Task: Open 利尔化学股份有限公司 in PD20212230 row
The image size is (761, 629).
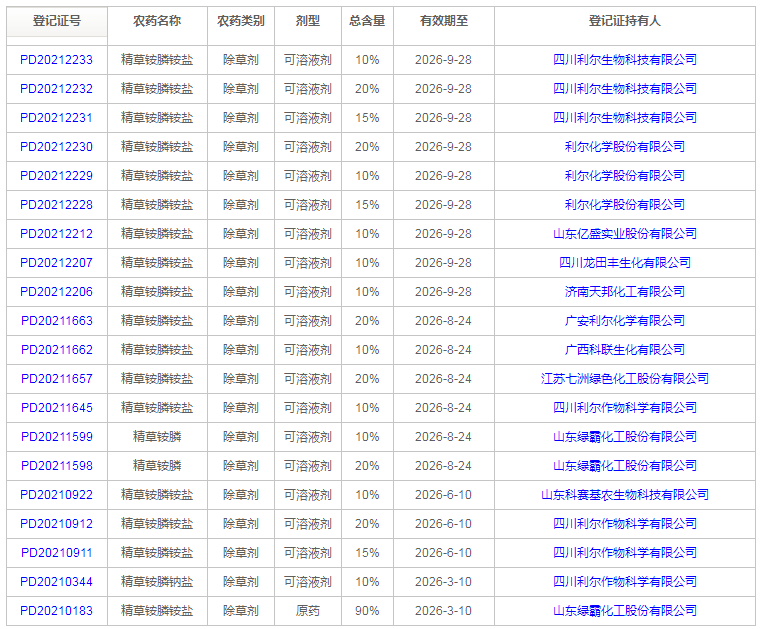Action: (x=625, y=147)
